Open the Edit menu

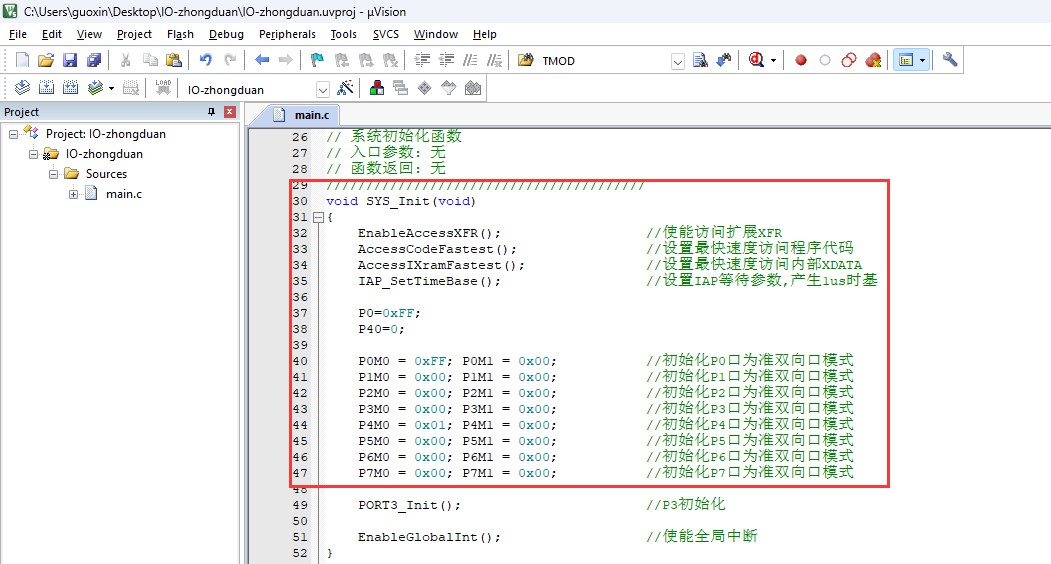(52, 34)
